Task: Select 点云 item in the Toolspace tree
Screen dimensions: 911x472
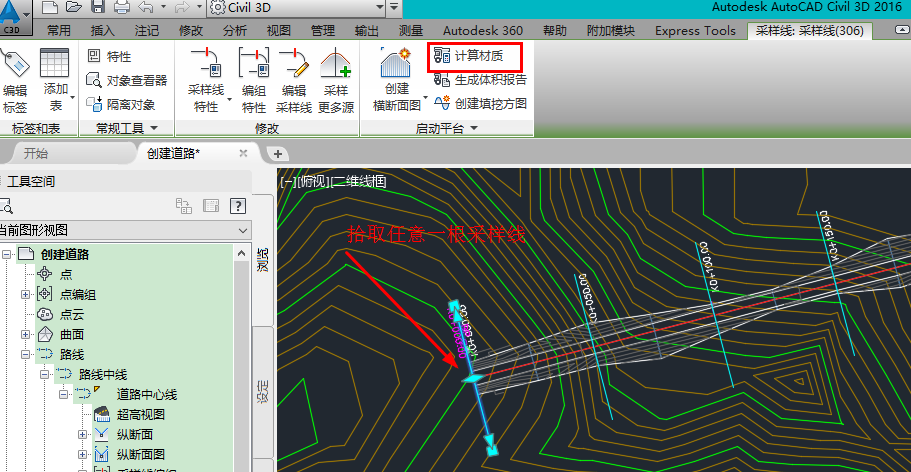Action: click(71, 314)
